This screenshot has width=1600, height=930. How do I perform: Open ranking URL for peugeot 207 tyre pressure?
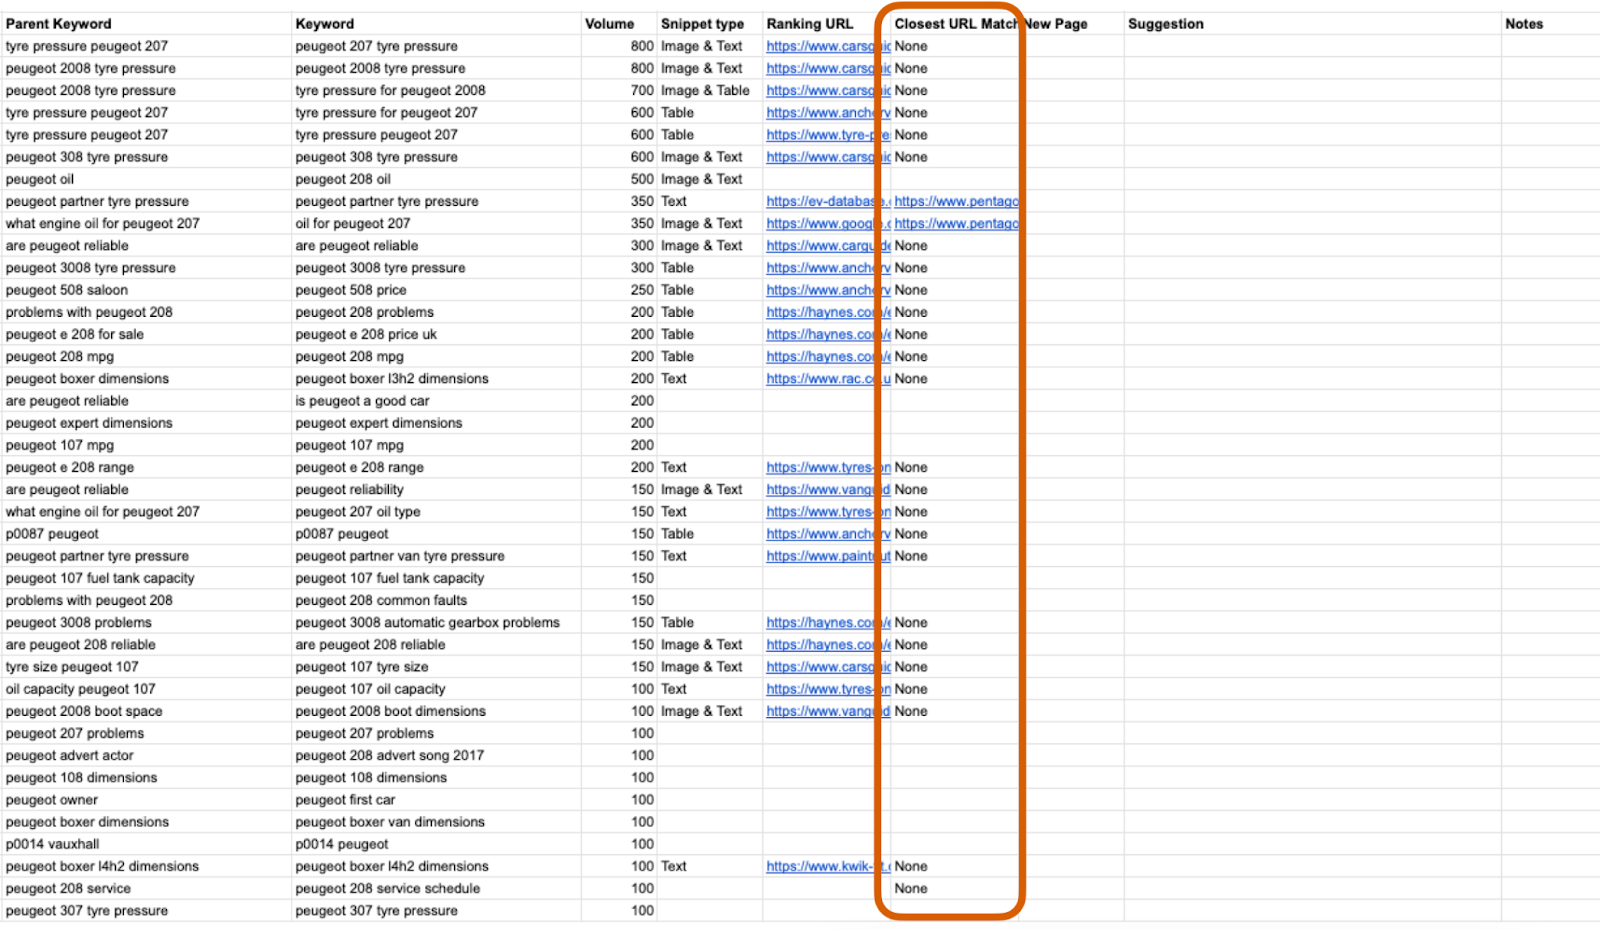tap(828, 46)
